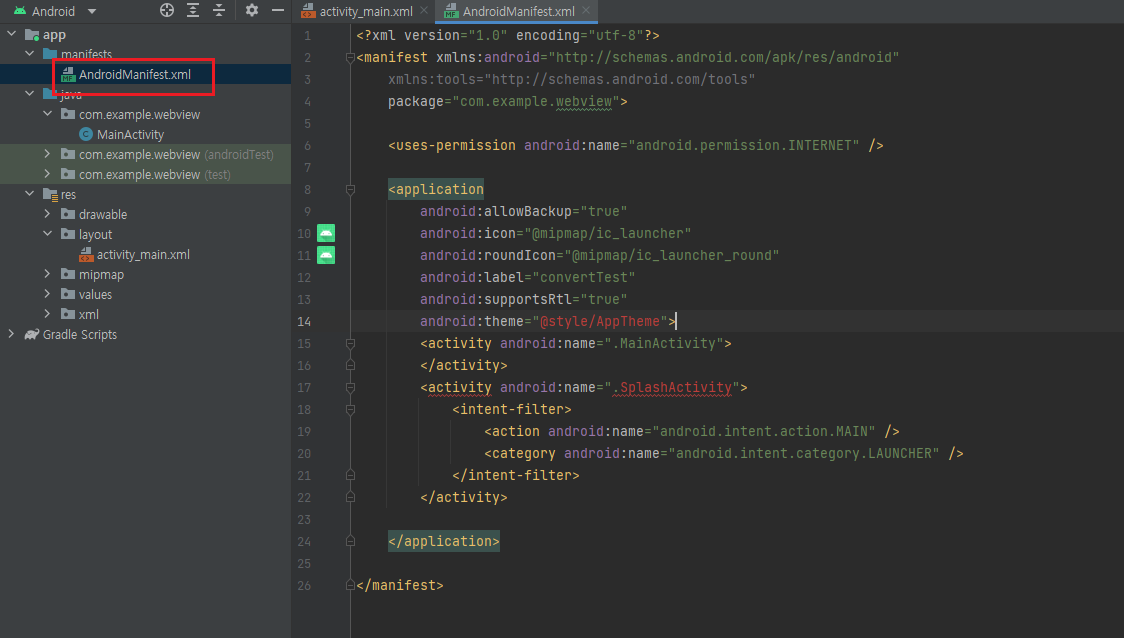Click the Expand All icon in Project toolbar
This screenshot has width=1124, height=638.
click(193, 11)
